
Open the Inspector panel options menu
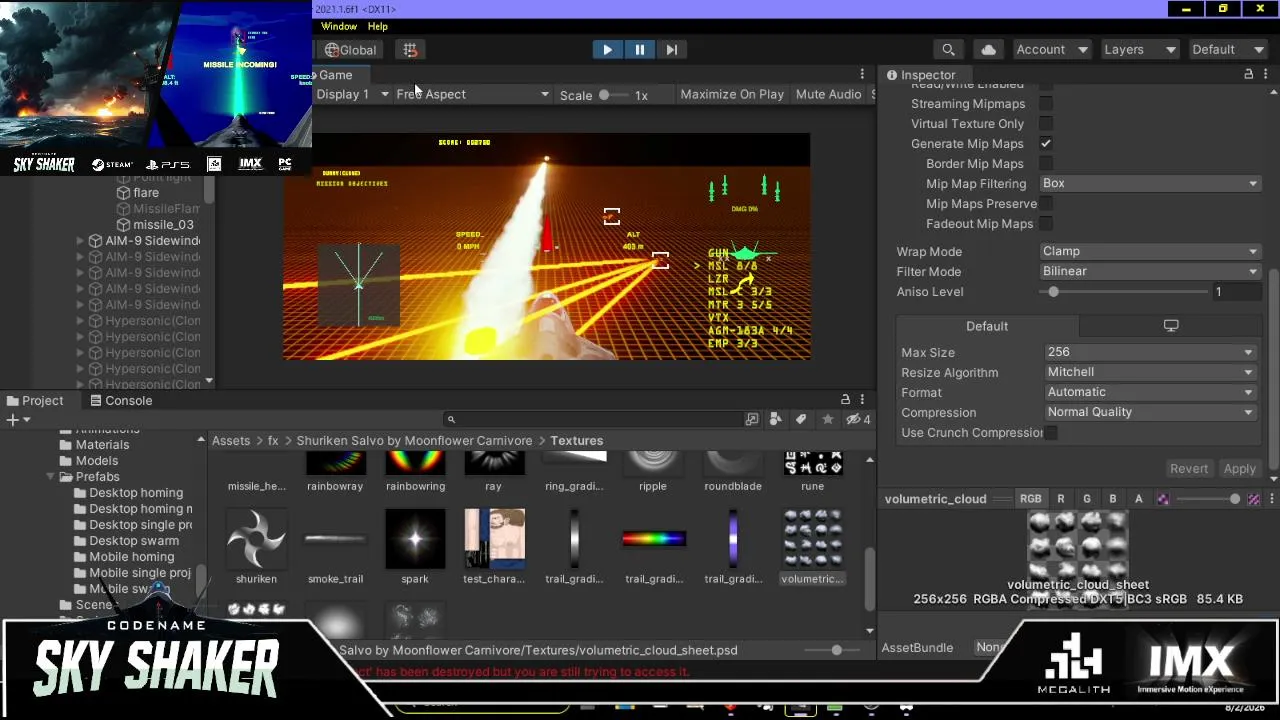point(1265,74)
